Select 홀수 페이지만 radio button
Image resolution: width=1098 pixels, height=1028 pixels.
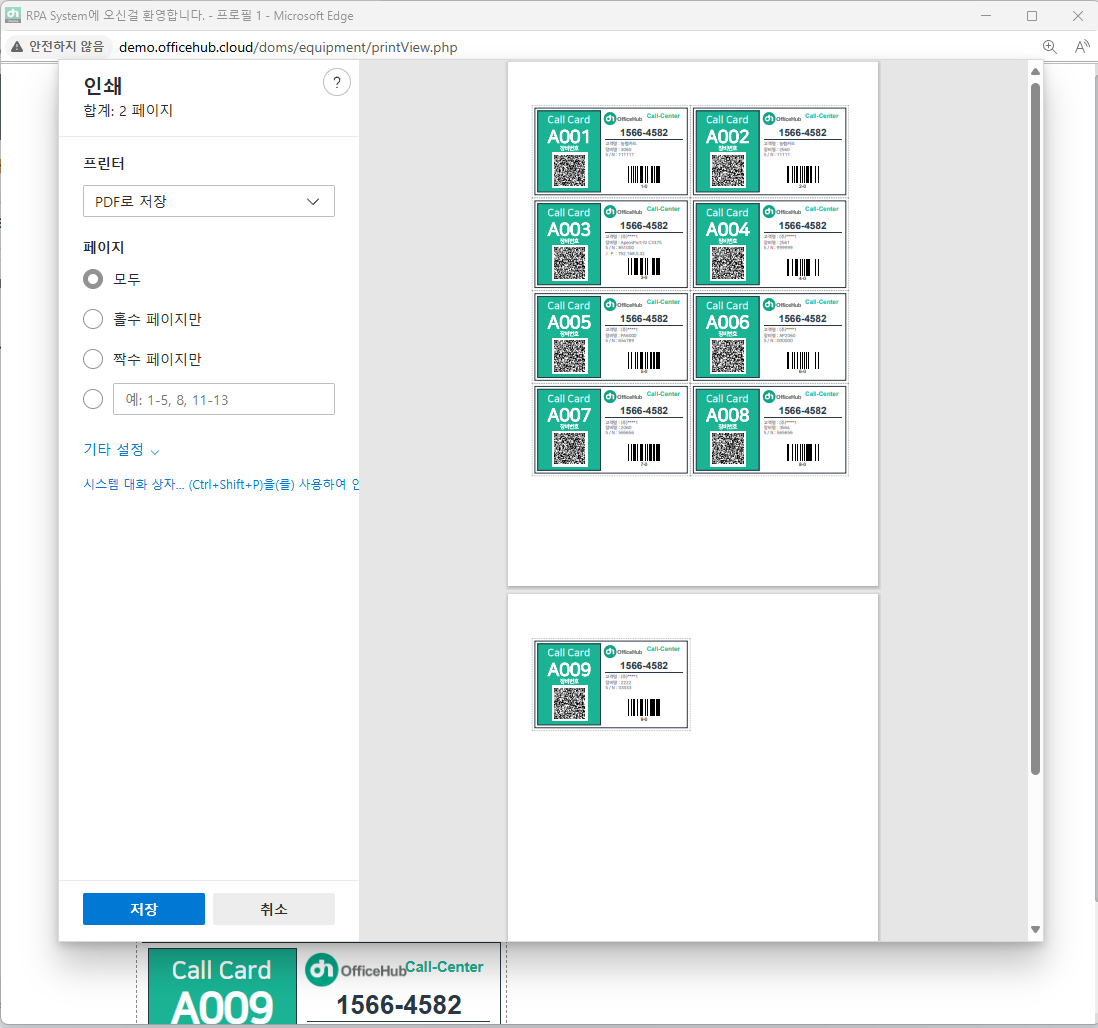pos(93,319)
